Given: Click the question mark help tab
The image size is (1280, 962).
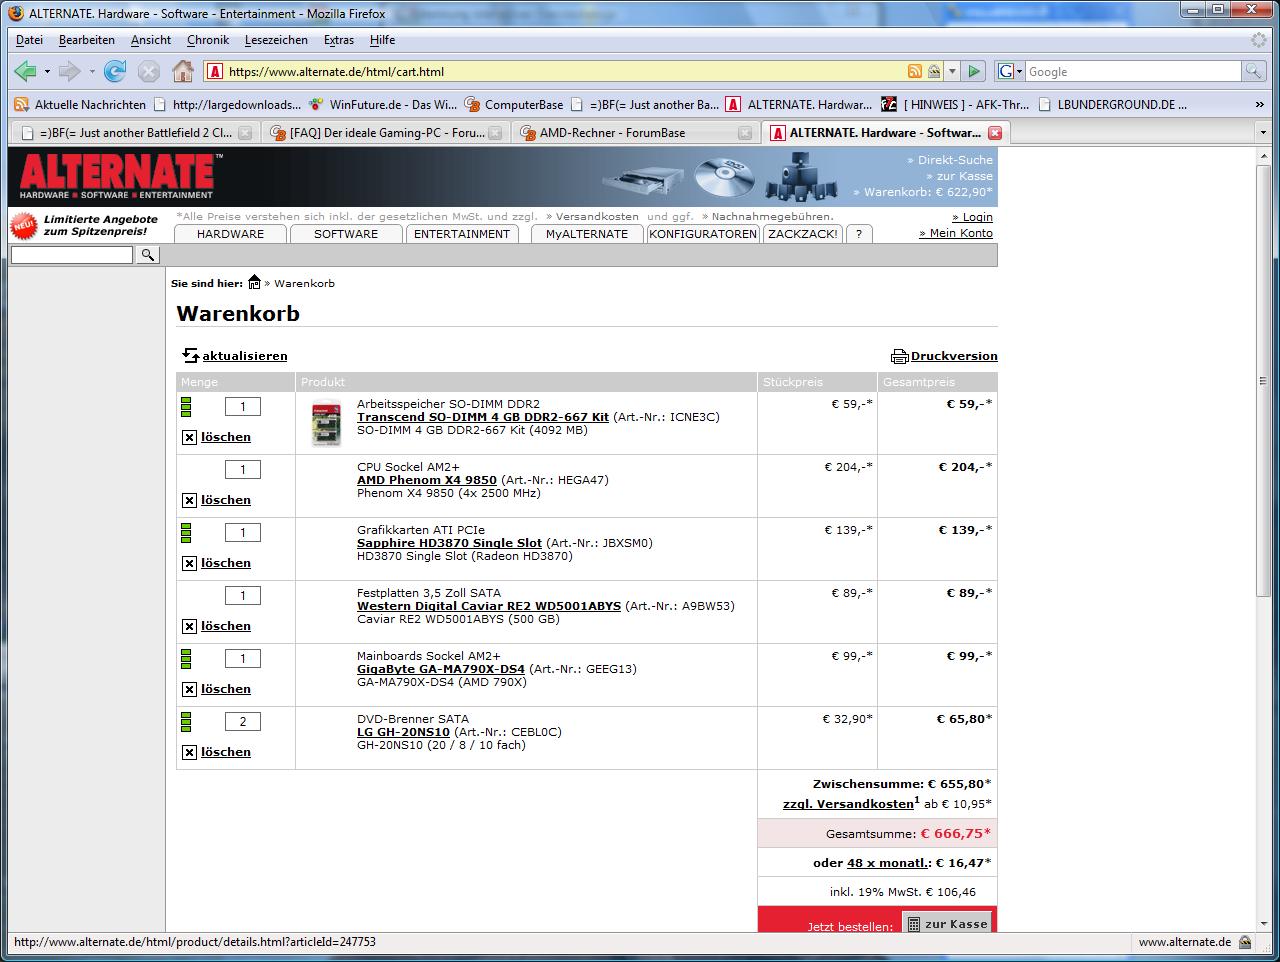Looking at the screenshot, I should [859, 234].
